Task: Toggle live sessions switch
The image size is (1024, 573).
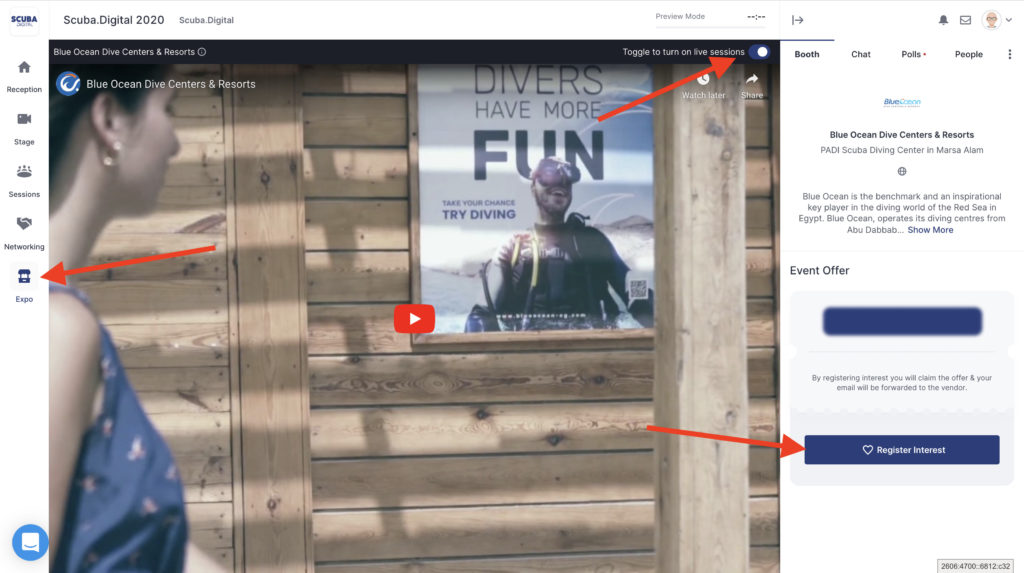Action: 759,52
